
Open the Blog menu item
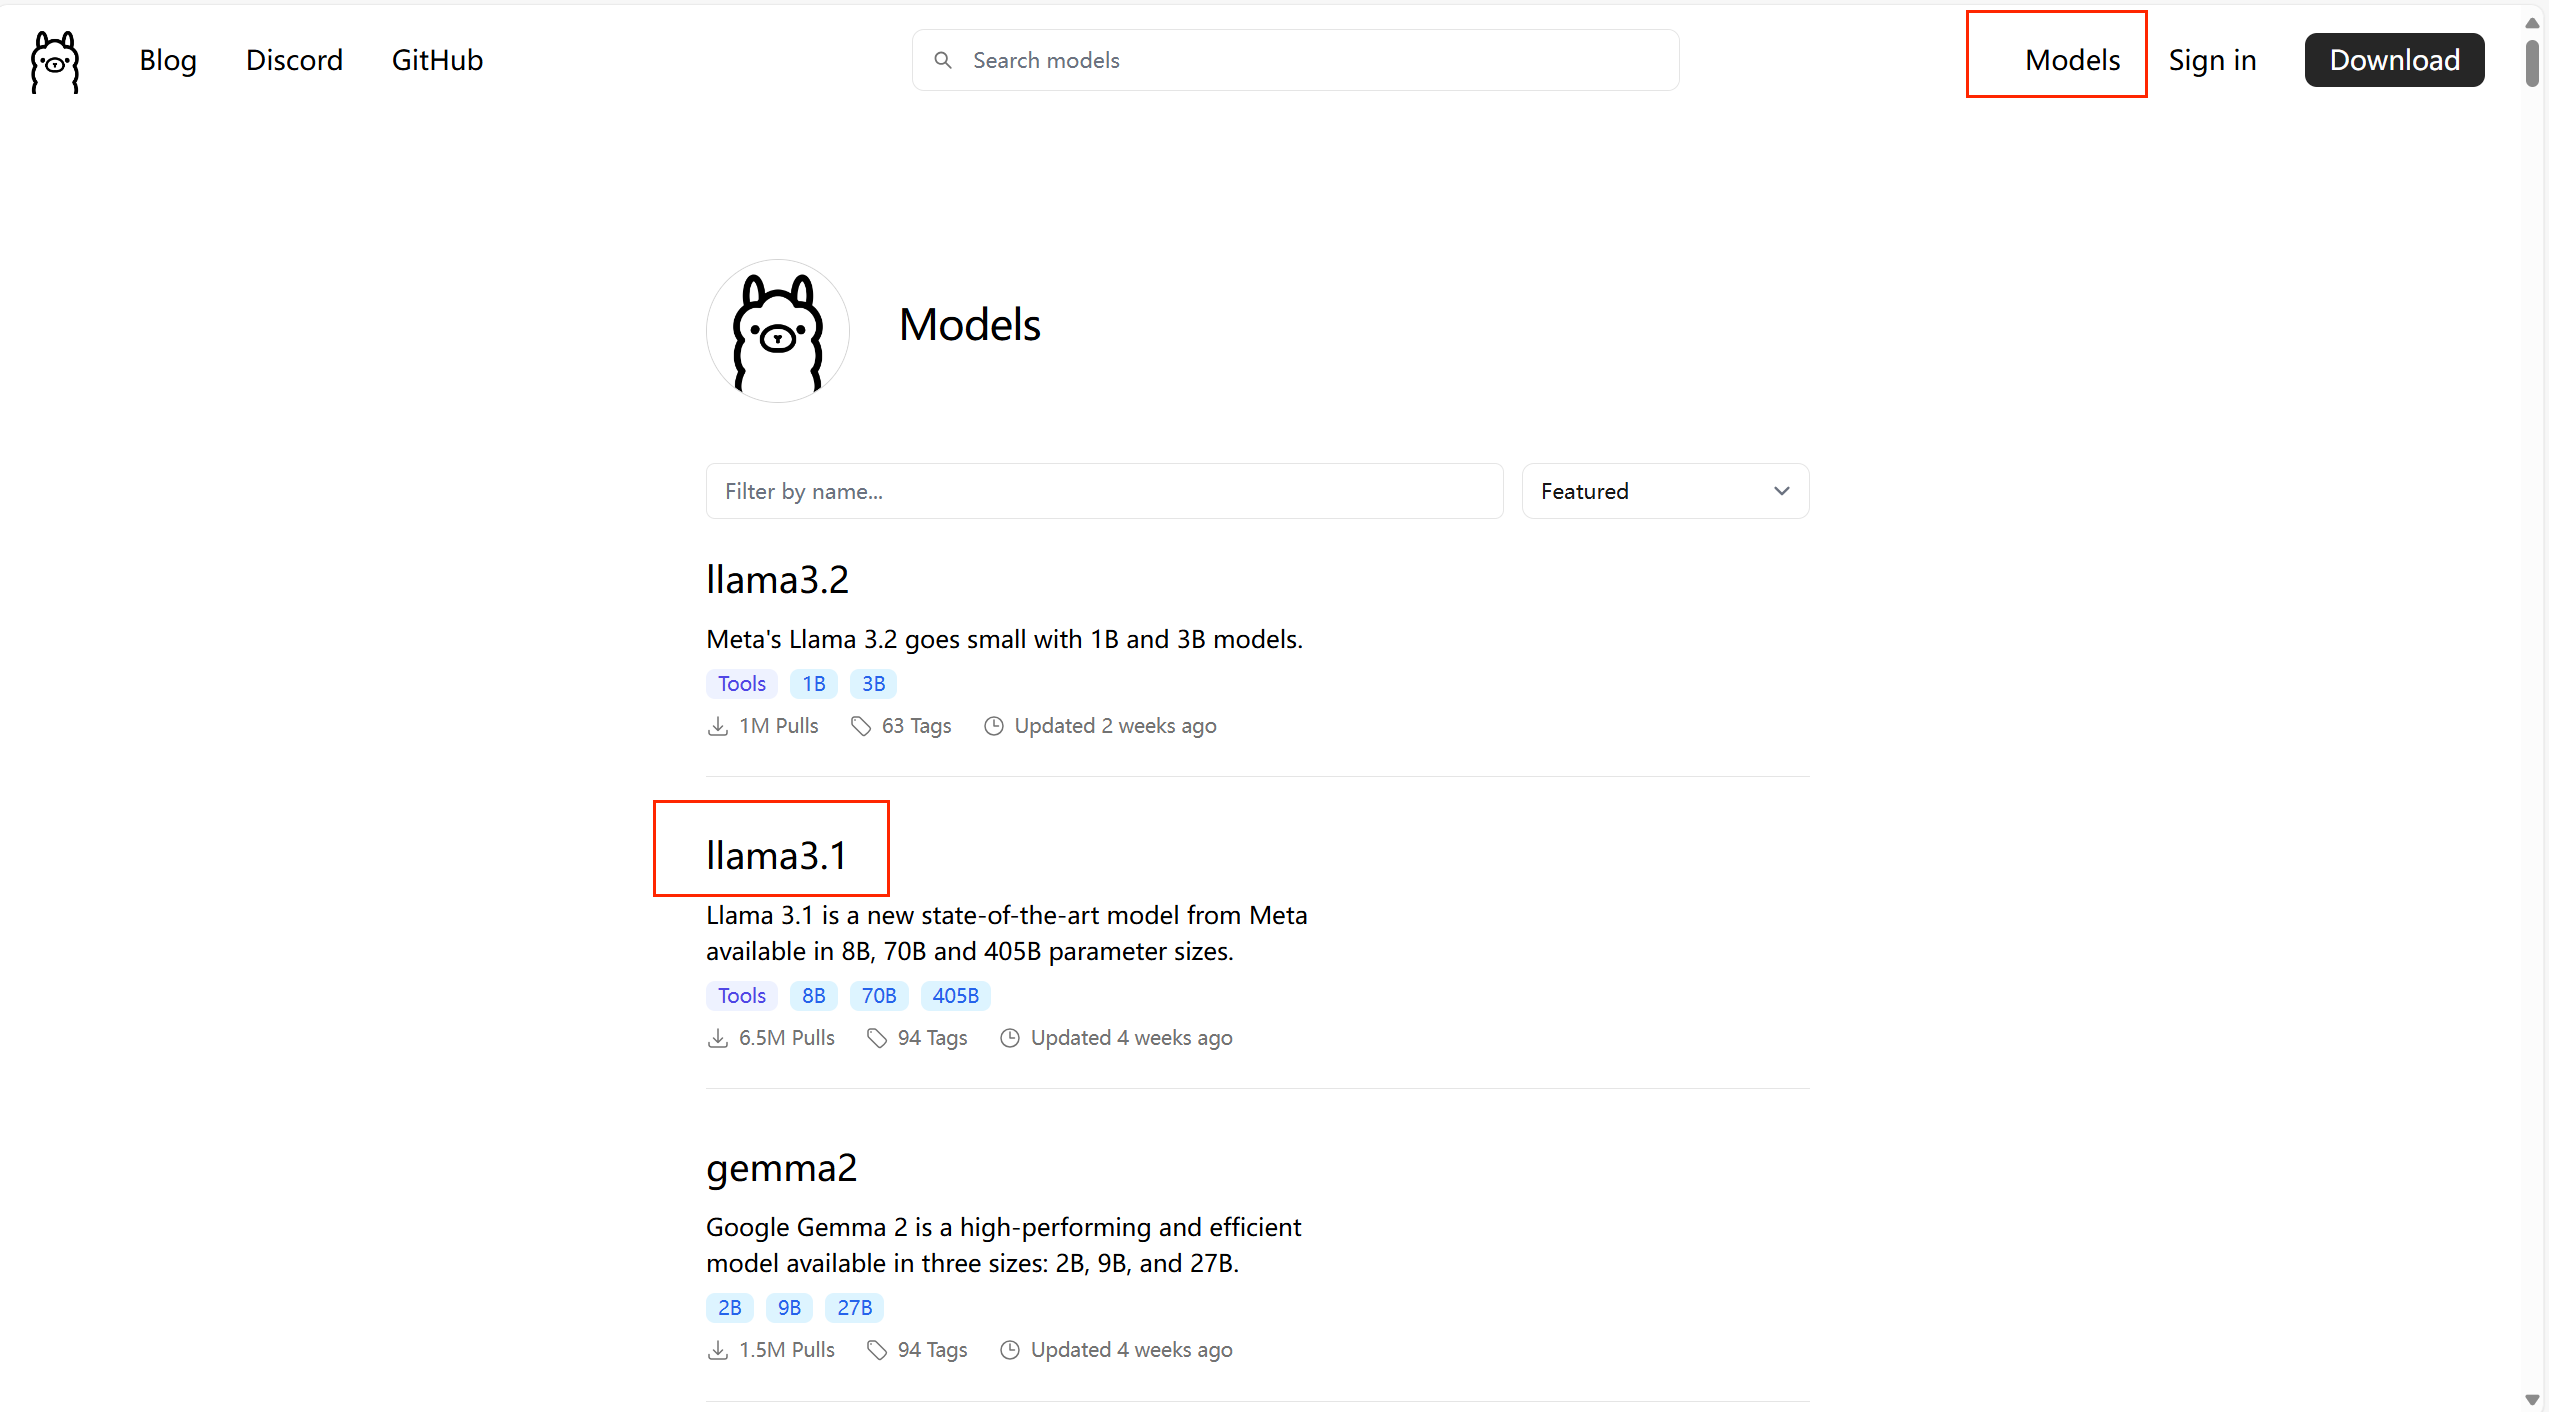tap(168, 61)
